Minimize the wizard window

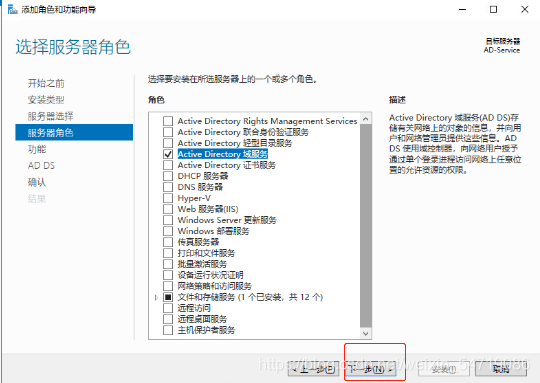pos(463,9)
